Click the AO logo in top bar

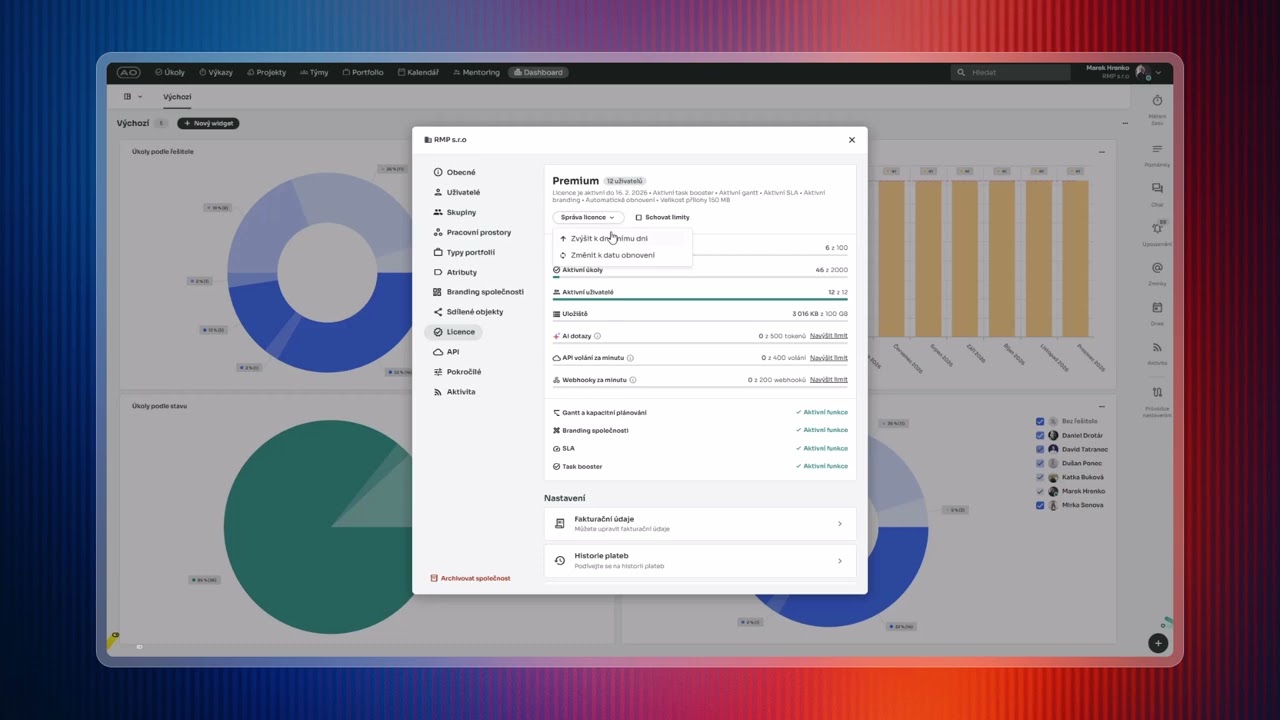[x=128, y=72]
